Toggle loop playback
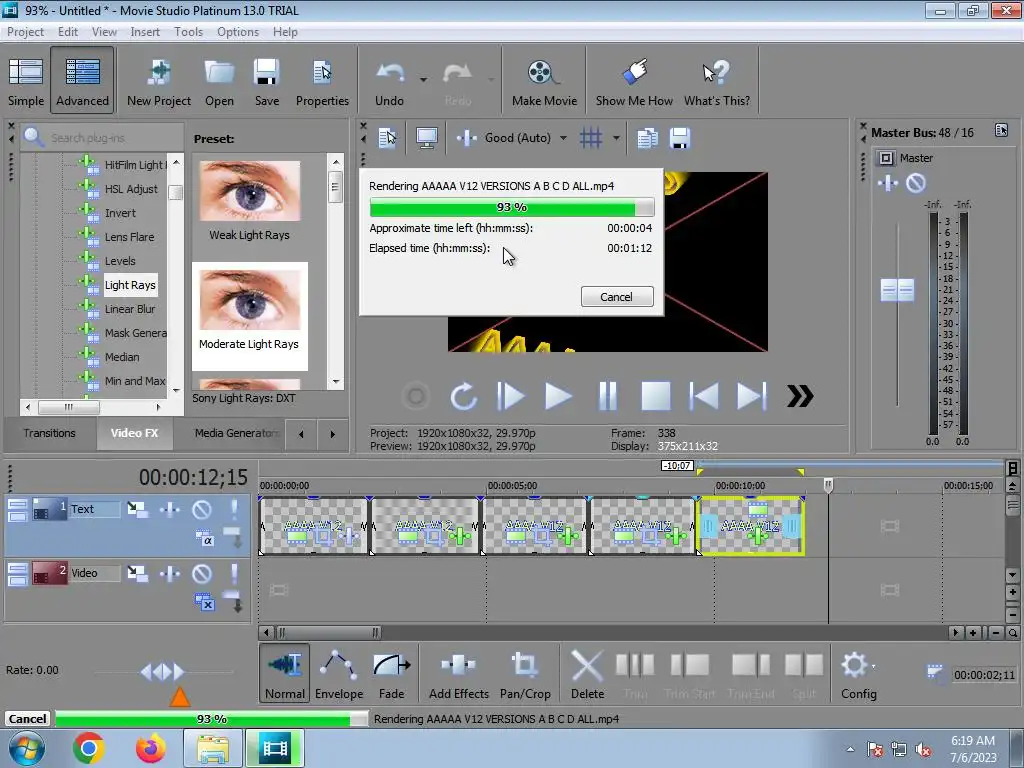 click(463, 396)
